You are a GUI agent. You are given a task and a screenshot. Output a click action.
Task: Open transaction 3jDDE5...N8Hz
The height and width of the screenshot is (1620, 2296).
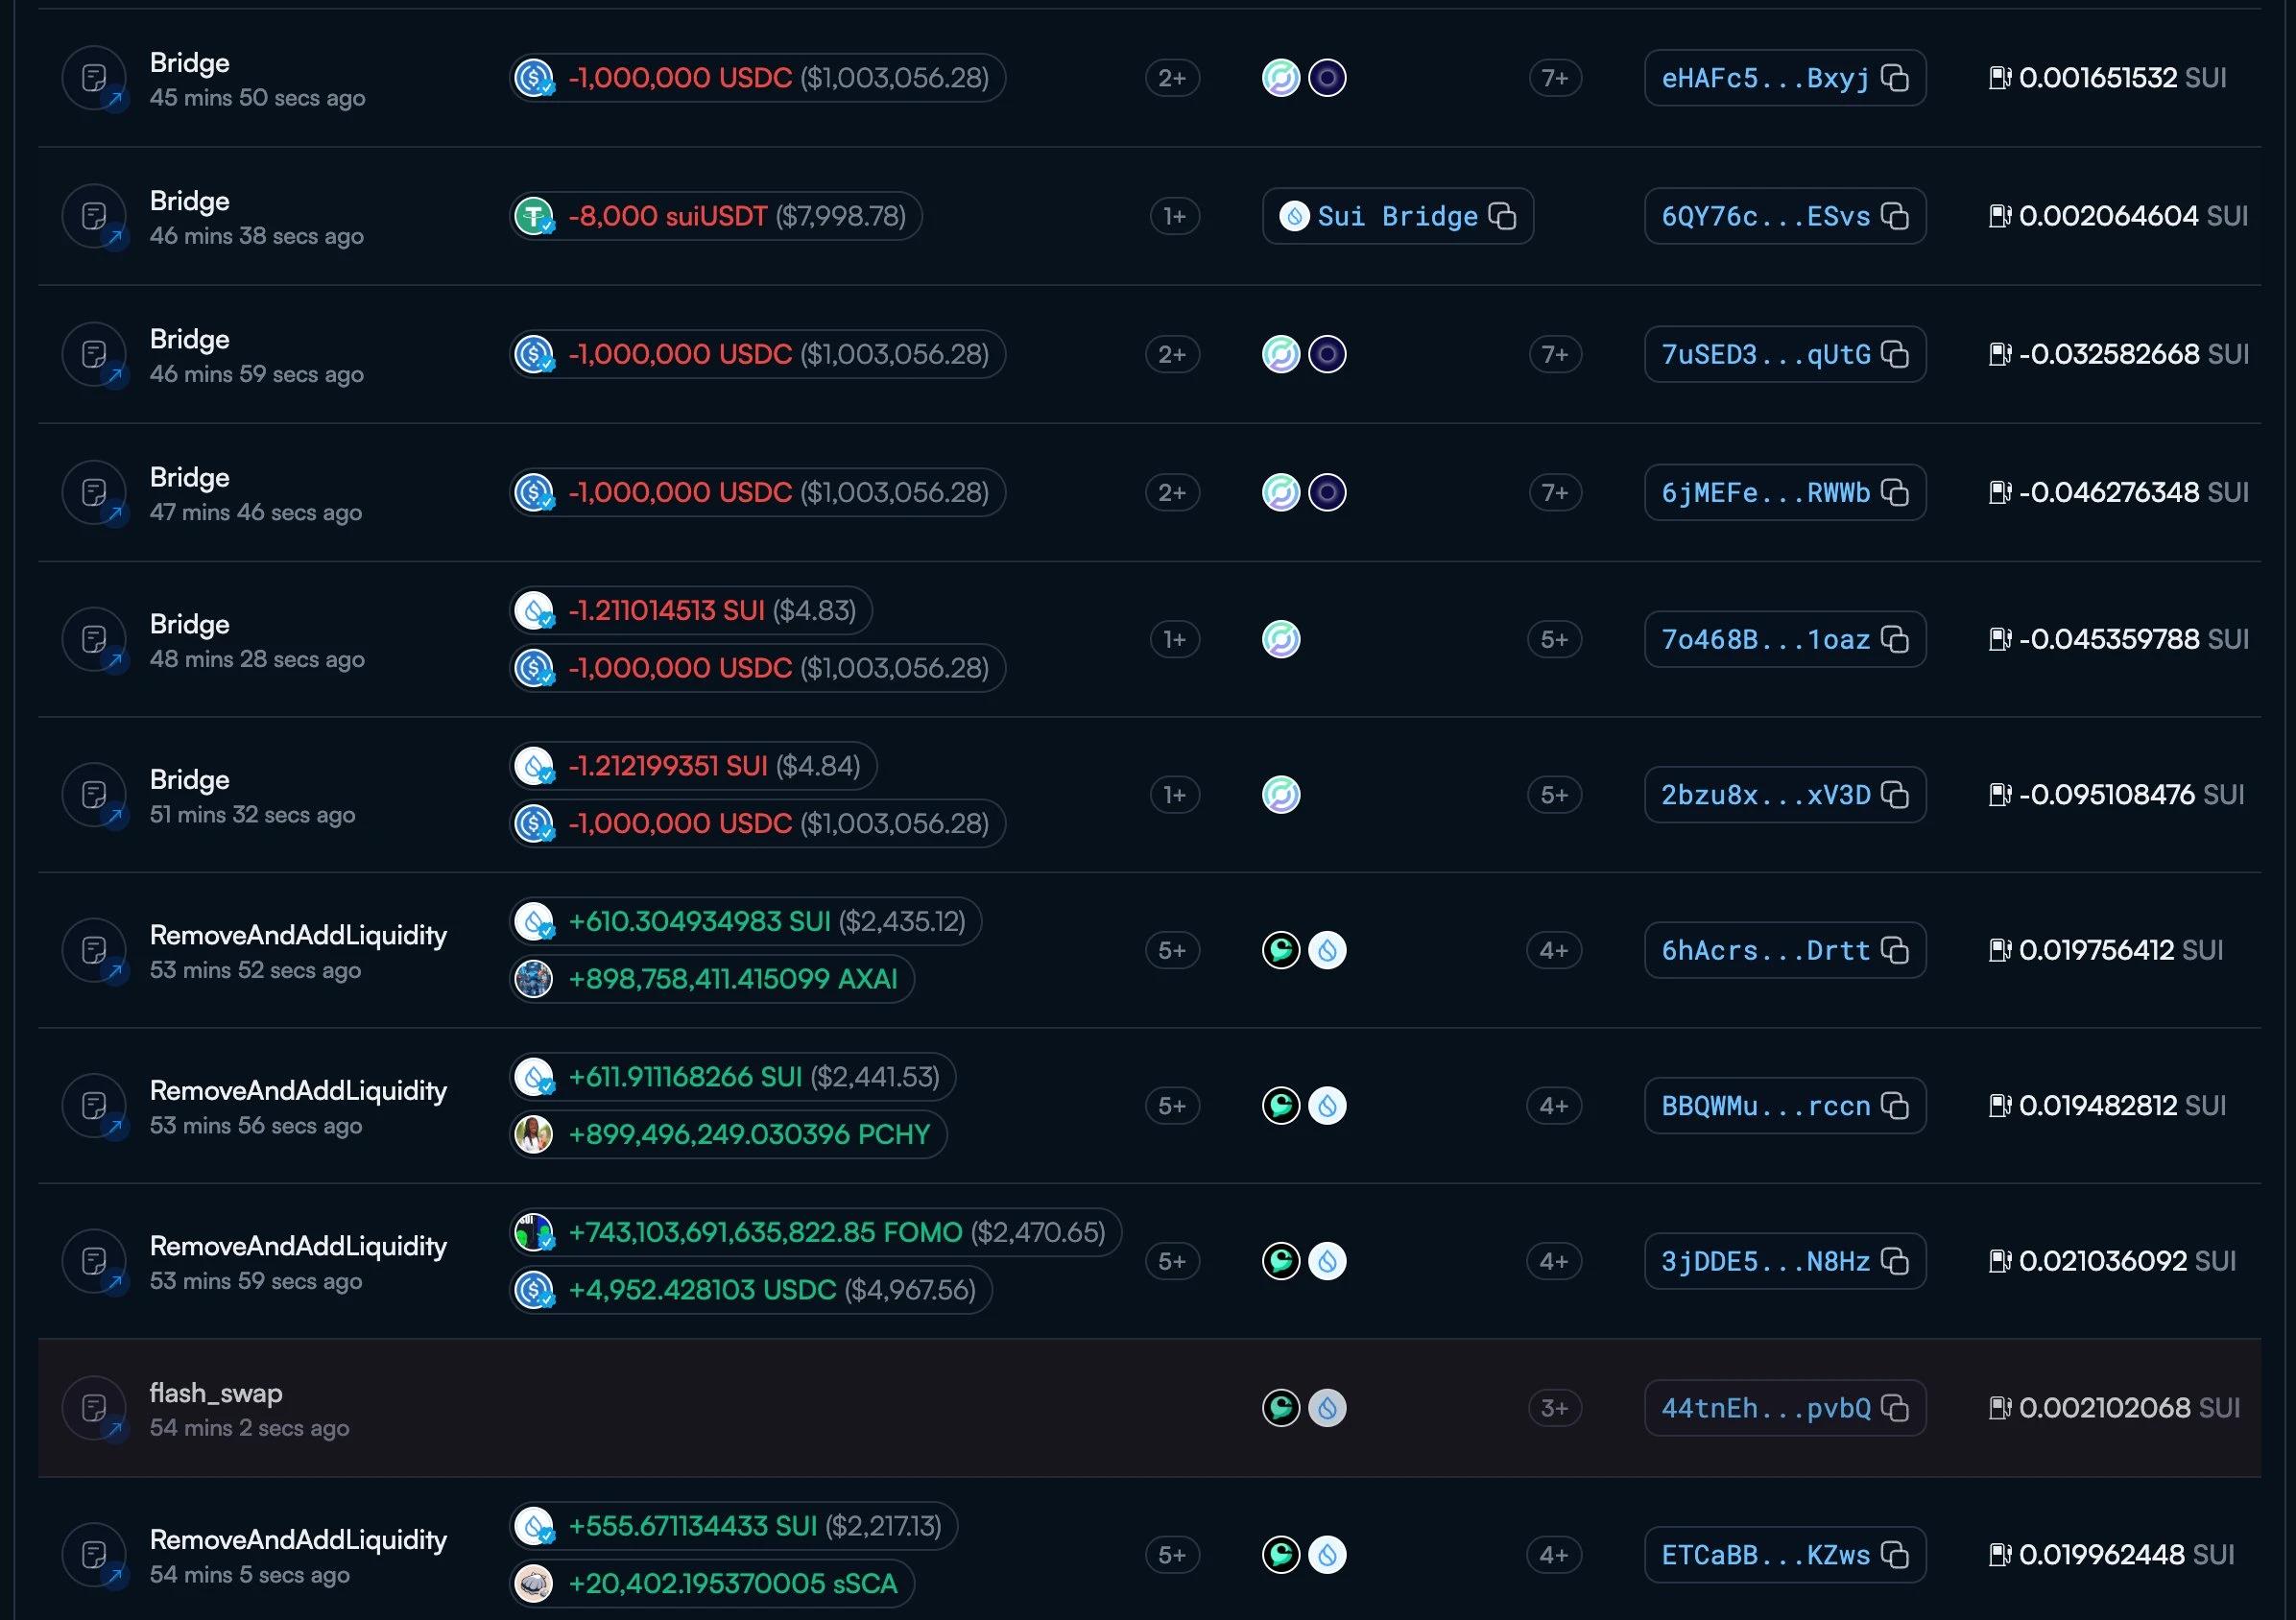pos(1765,1261)
